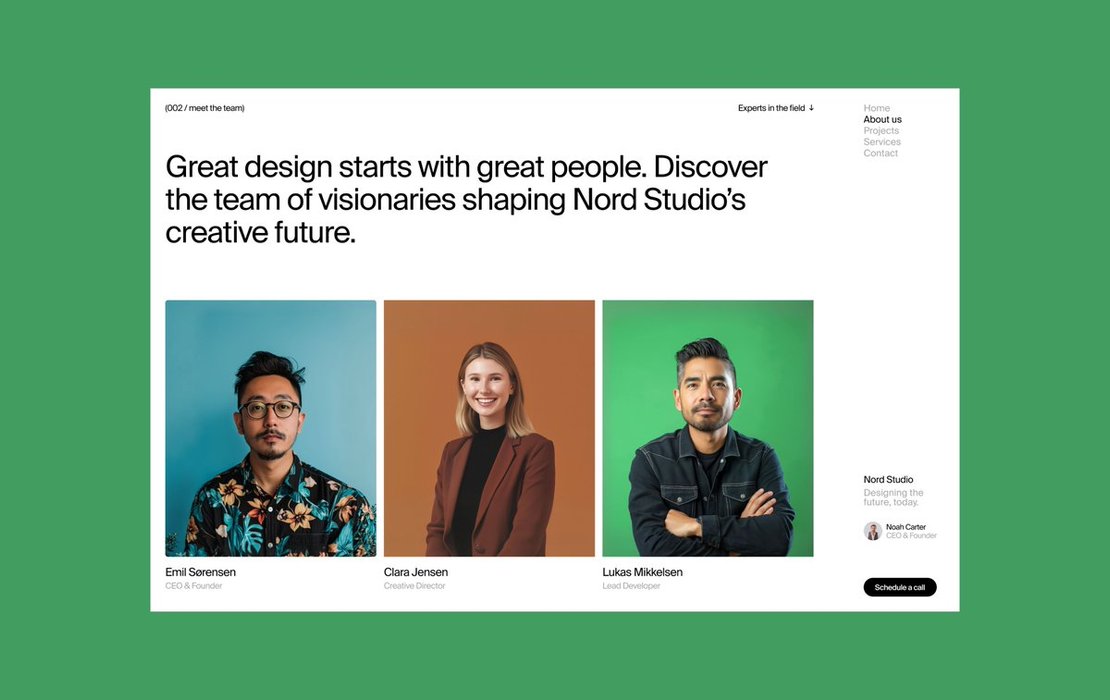
Task: Select Clara Jensen's portrait photo
Action: (x=489, y=428)
